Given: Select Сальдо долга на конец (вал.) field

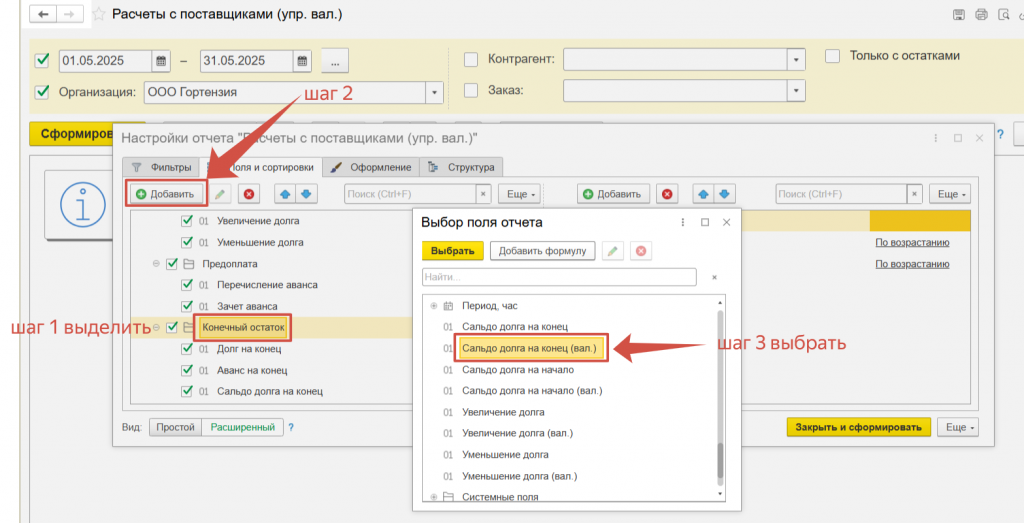Looking at the screenshot, I should (529, 348).
